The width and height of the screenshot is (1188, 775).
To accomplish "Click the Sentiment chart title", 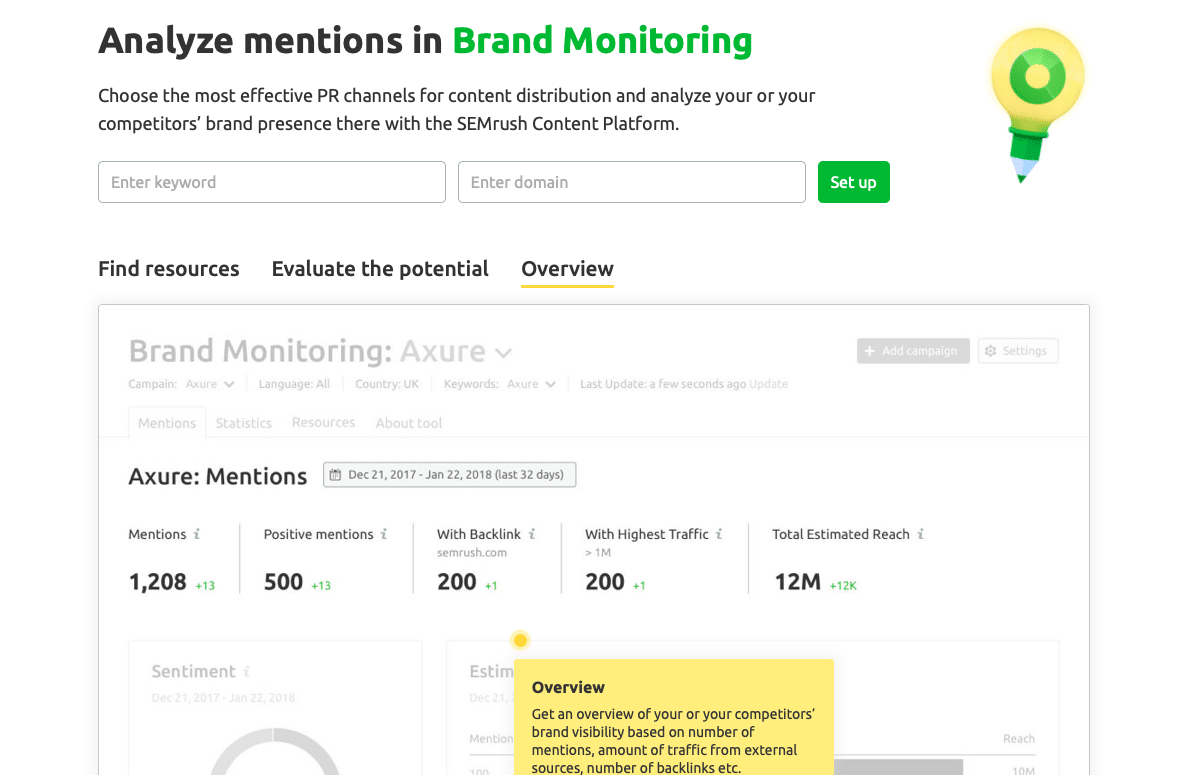I will [193, 671].
